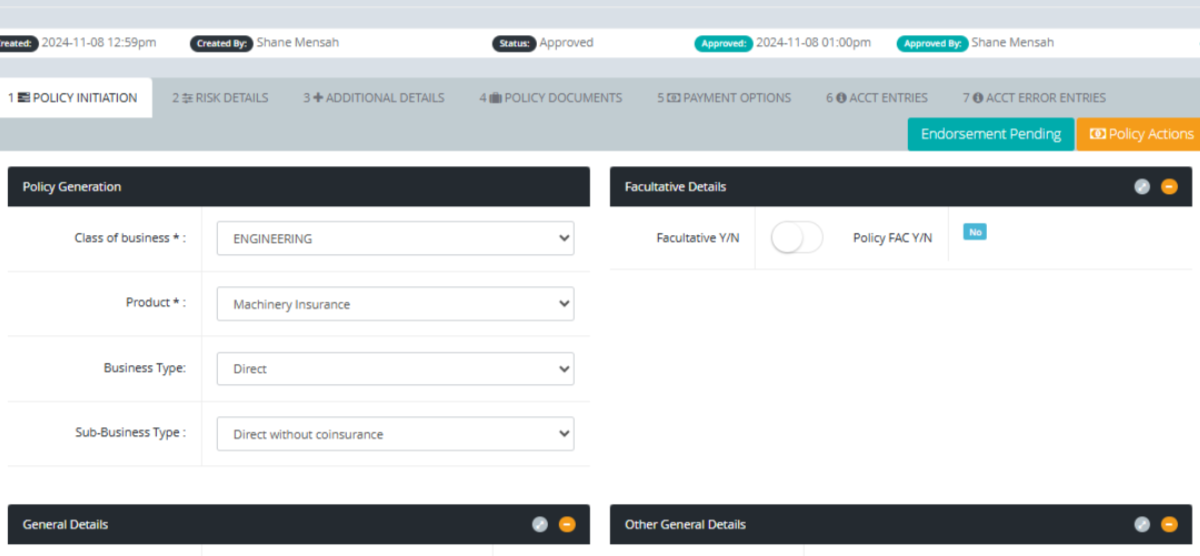Click the edit icon in General Details header
1200x556 pixels.
(x=540, y=524)
